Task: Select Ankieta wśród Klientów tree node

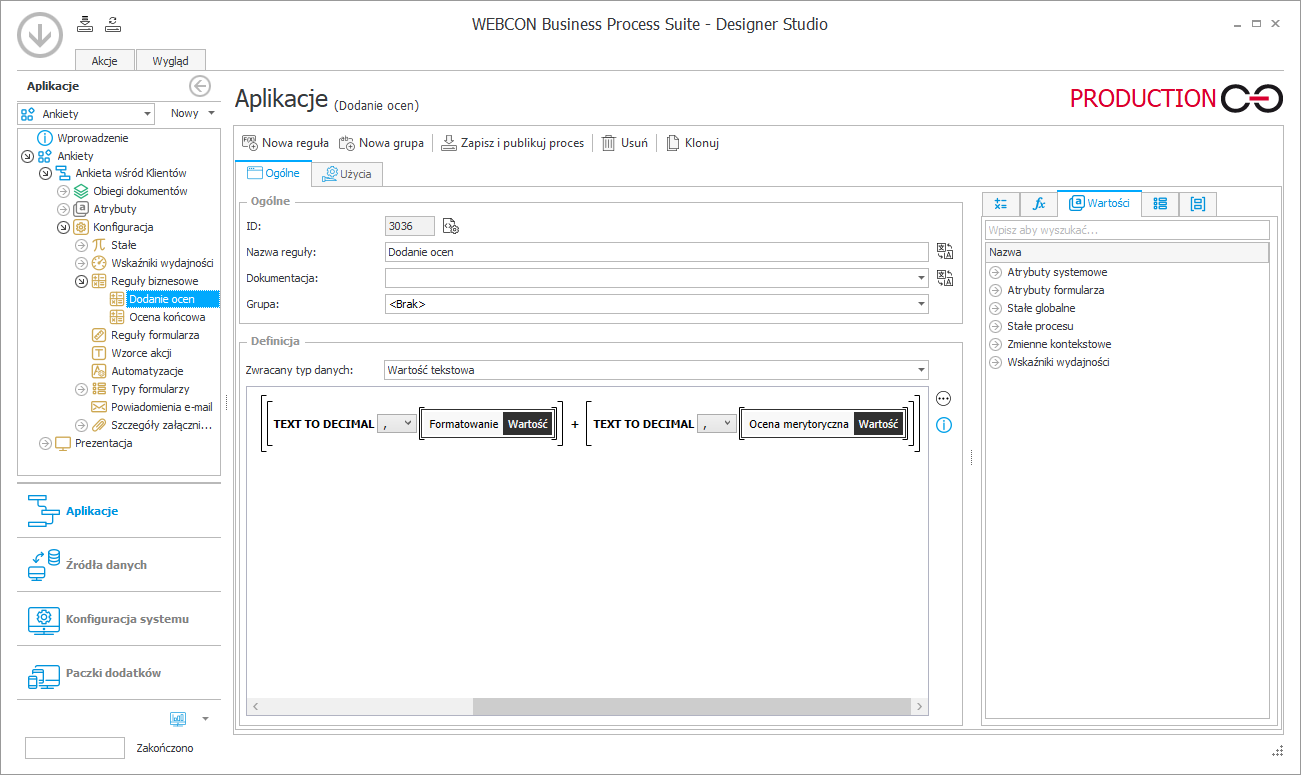Action: 131,173
